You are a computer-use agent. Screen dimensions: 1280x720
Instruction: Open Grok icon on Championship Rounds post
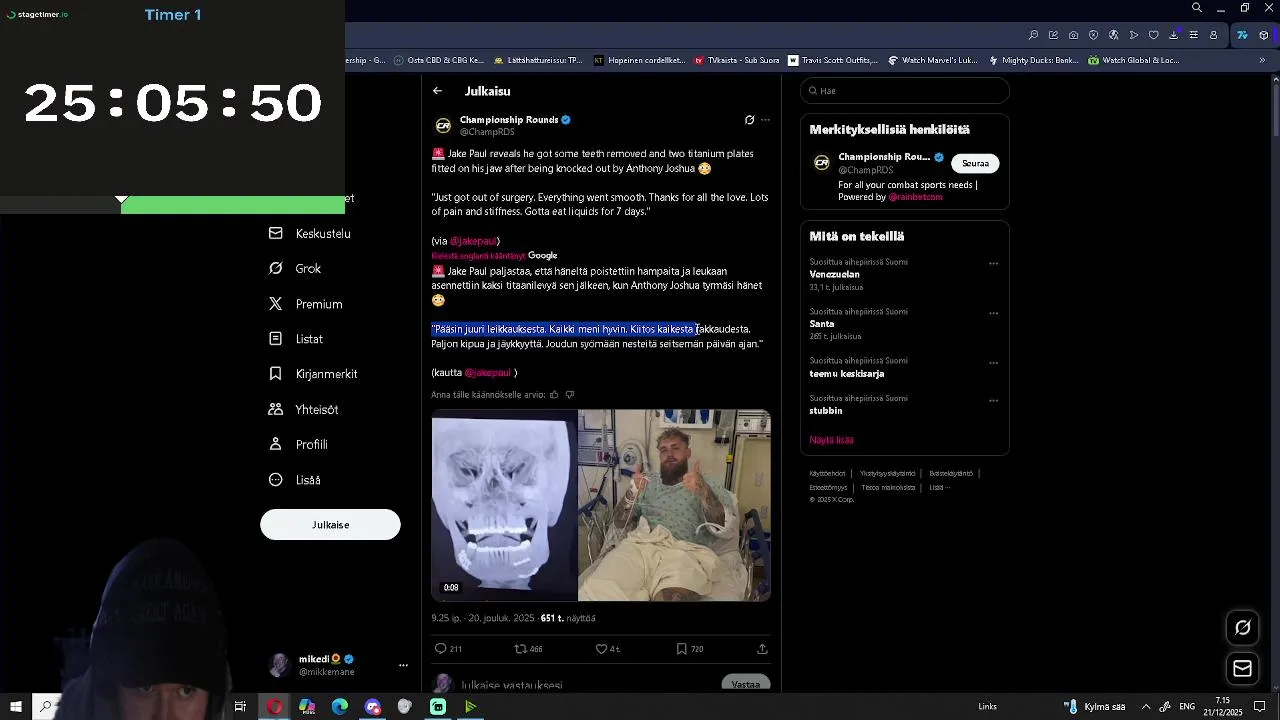pos(749,120)
